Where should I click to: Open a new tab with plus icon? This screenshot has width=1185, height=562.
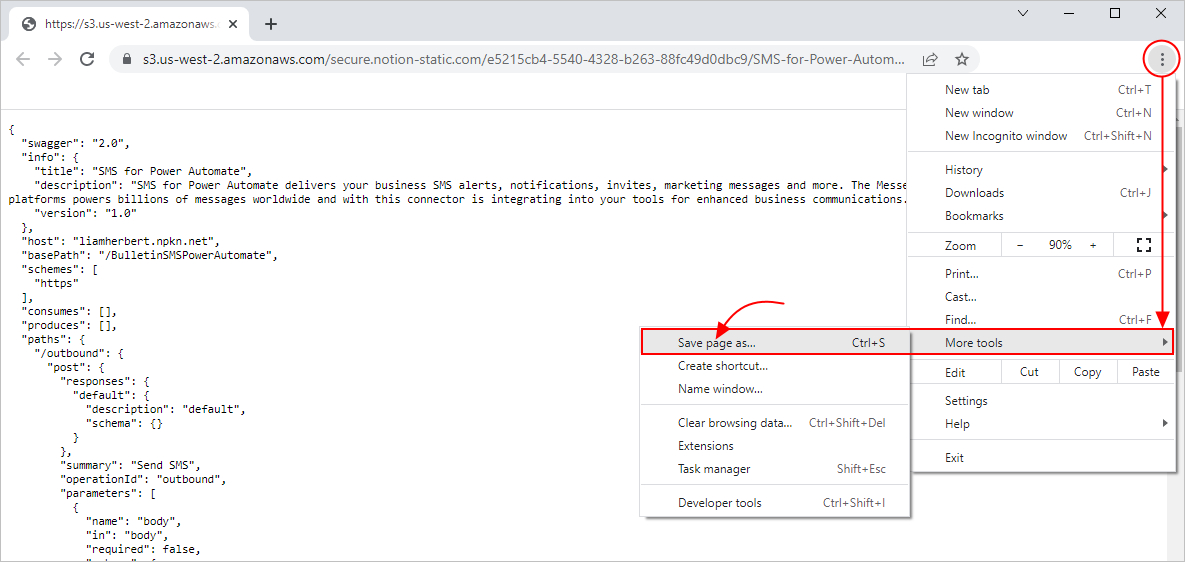tap(271, 24)
